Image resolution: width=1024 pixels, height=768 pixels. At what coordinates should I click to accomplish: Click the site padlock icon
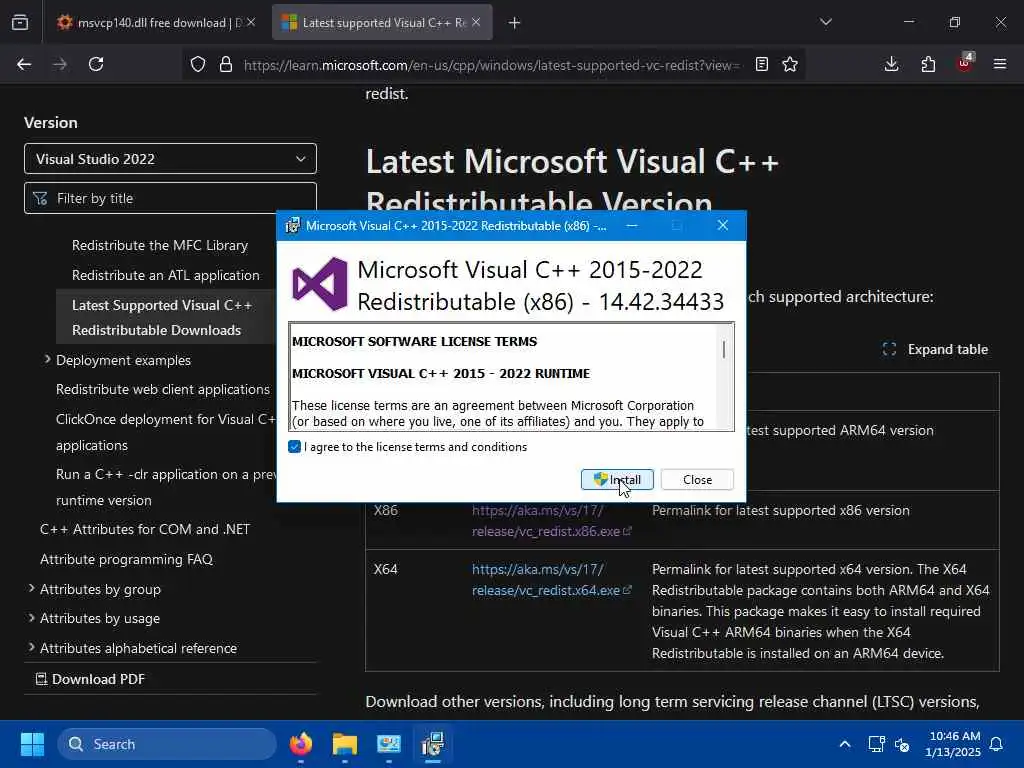point(226,64)
